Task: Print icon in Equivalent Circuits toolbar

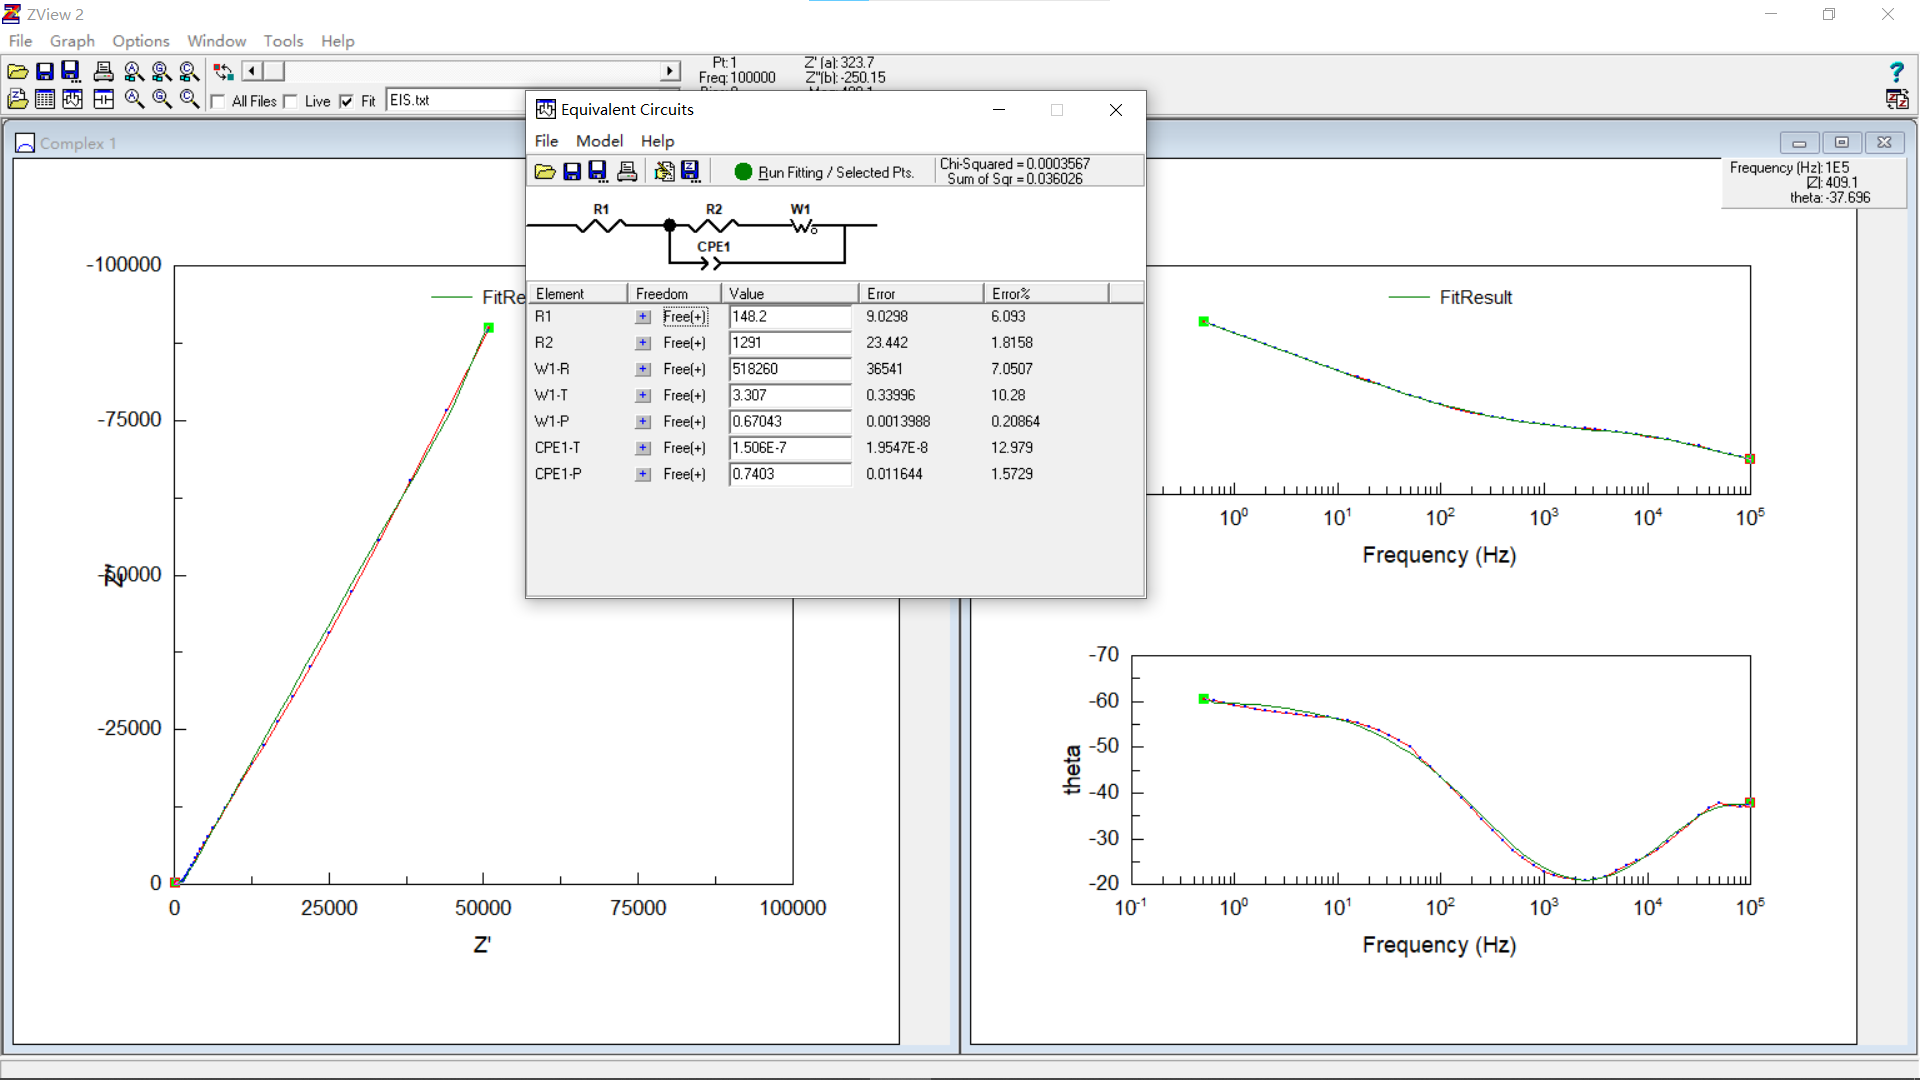Action: [627, 172]
